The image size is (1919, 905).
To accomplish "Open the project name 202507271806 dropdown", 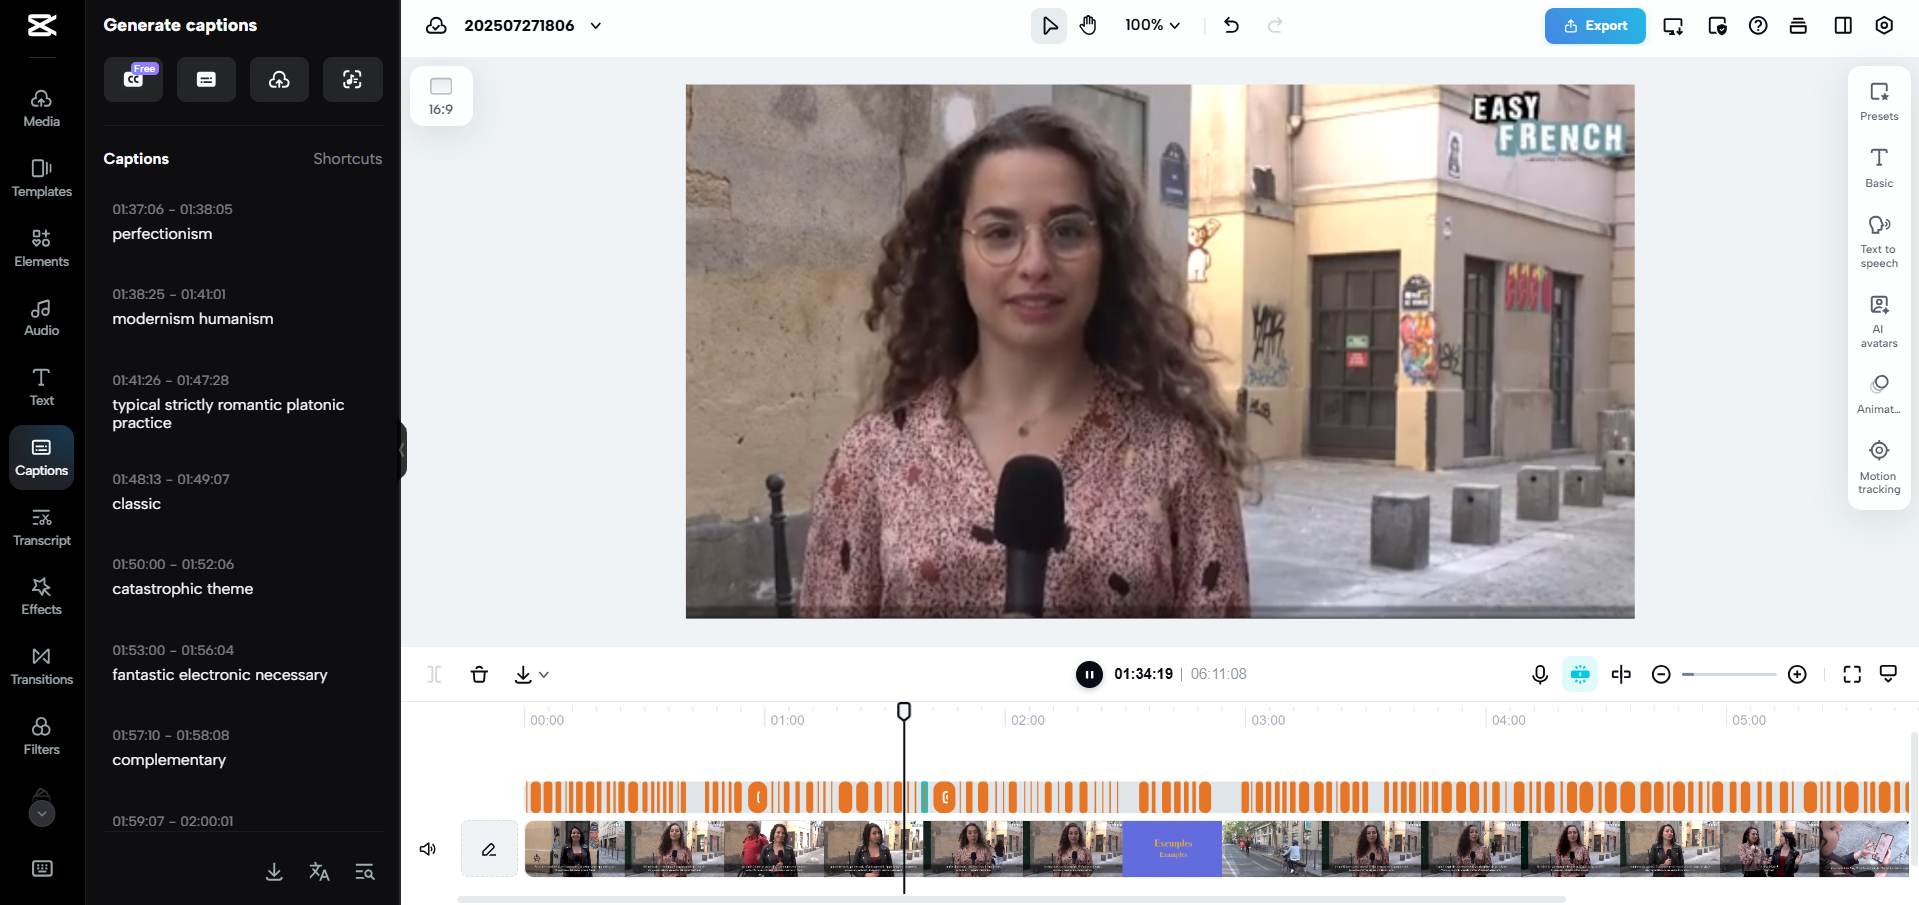I will pyautogui.click(x=596, y=25).
